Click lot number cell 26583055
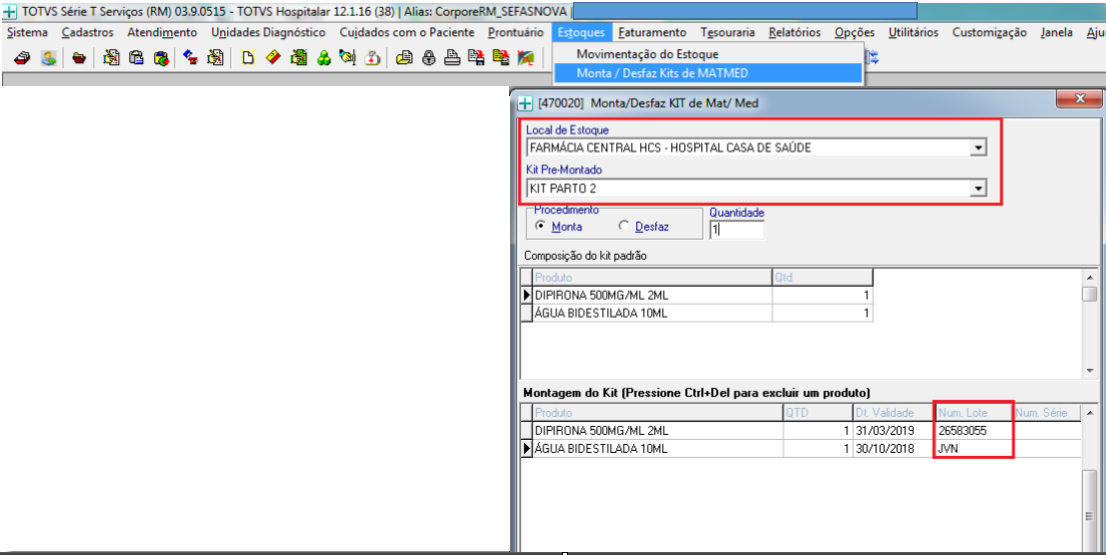This screenshot has width=1106, height=555. click(x=973, y=430)
